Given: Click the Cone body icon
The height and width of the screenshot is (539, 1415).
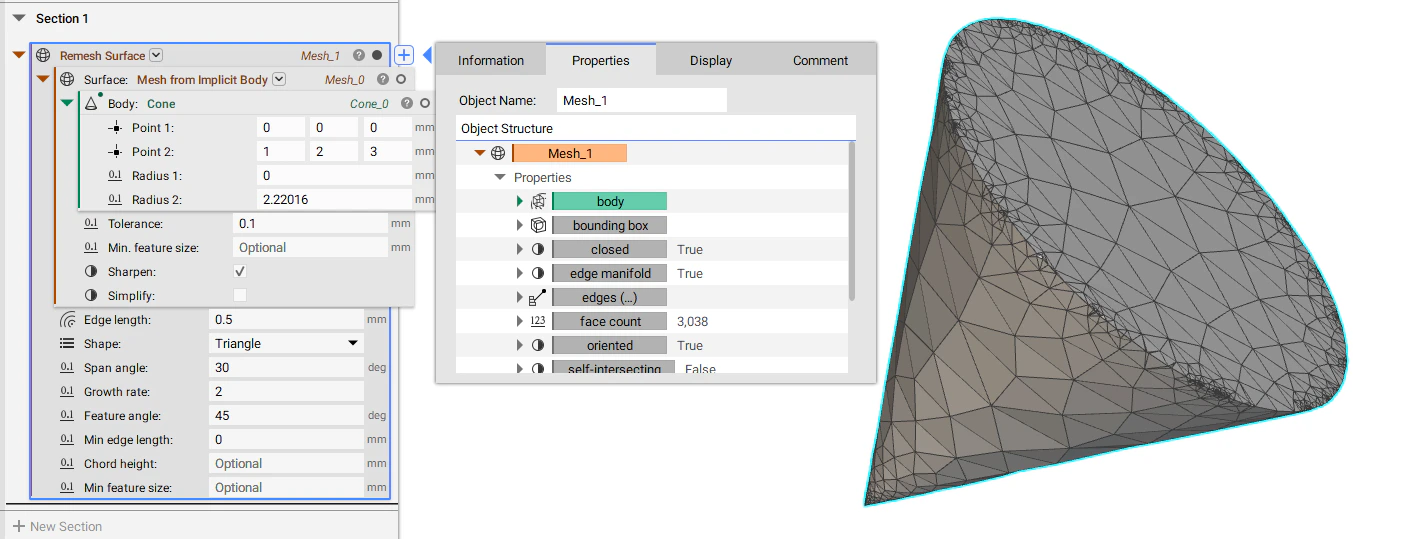Looking at the screenshot, I should pos(92,103).
